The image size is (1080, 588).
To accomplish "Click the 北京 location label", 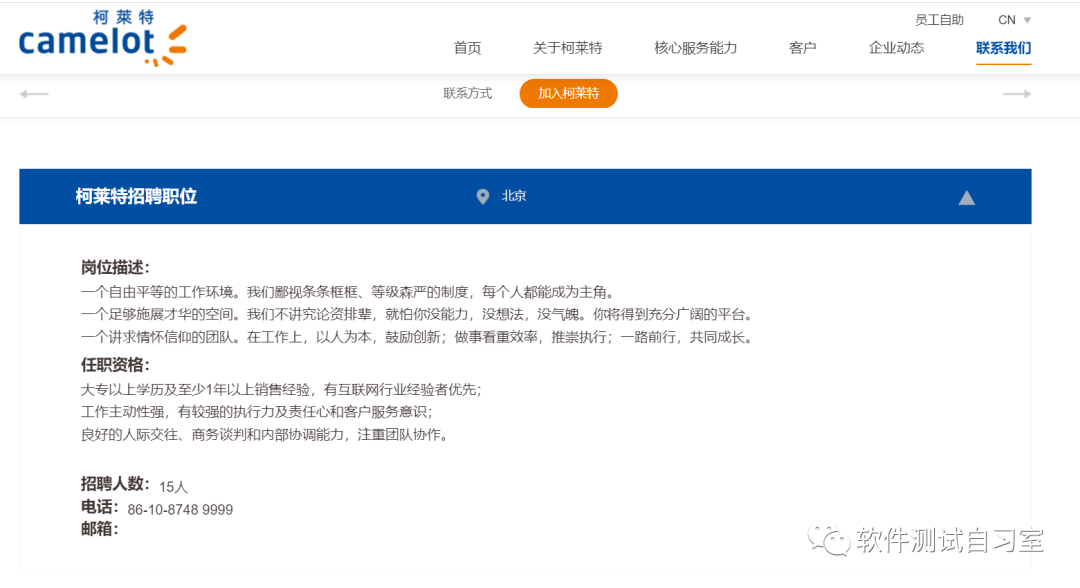I will [514, 197].
